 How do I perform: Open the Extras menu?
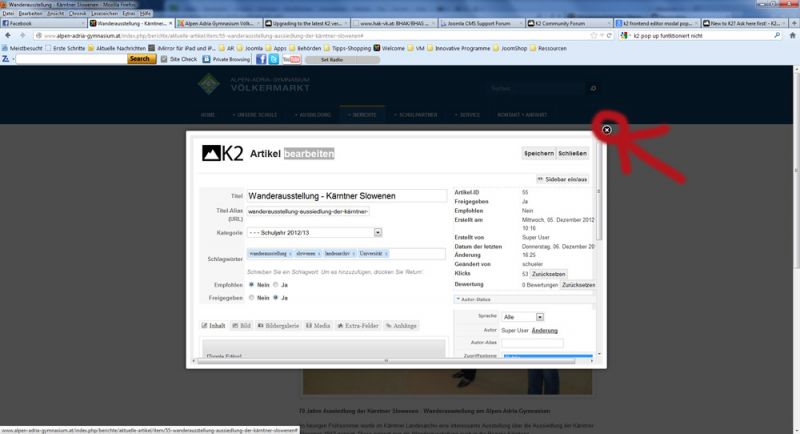pos(129,13)
